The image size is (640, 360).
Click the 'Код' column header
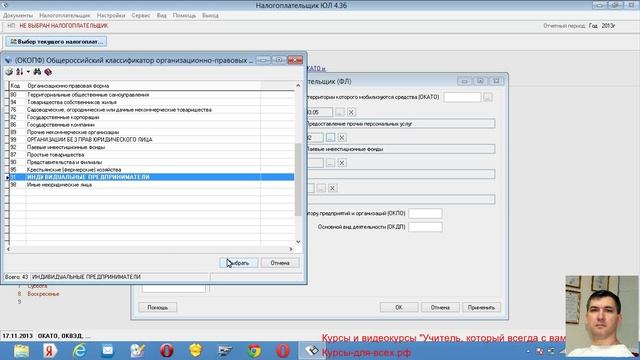(x=17, y=86)
